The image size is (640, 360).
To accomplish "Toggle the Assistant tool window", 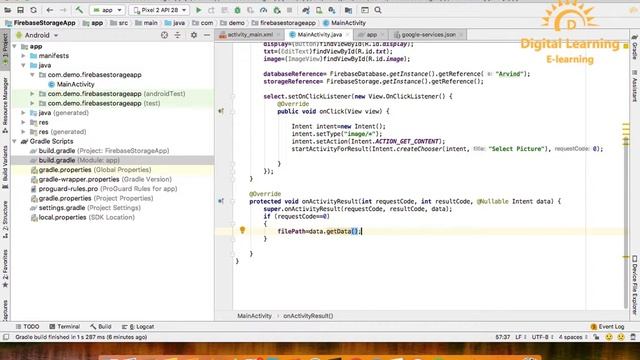I will point(635,86).
